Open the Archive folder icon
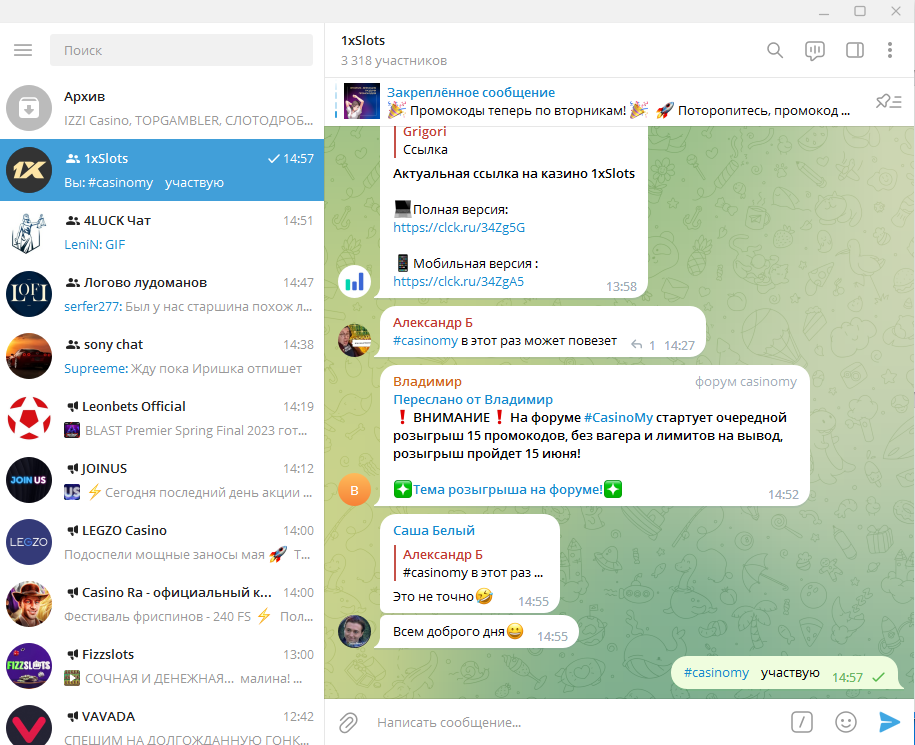The width and height of the screenshot is (915, 745). click(29, 108)
